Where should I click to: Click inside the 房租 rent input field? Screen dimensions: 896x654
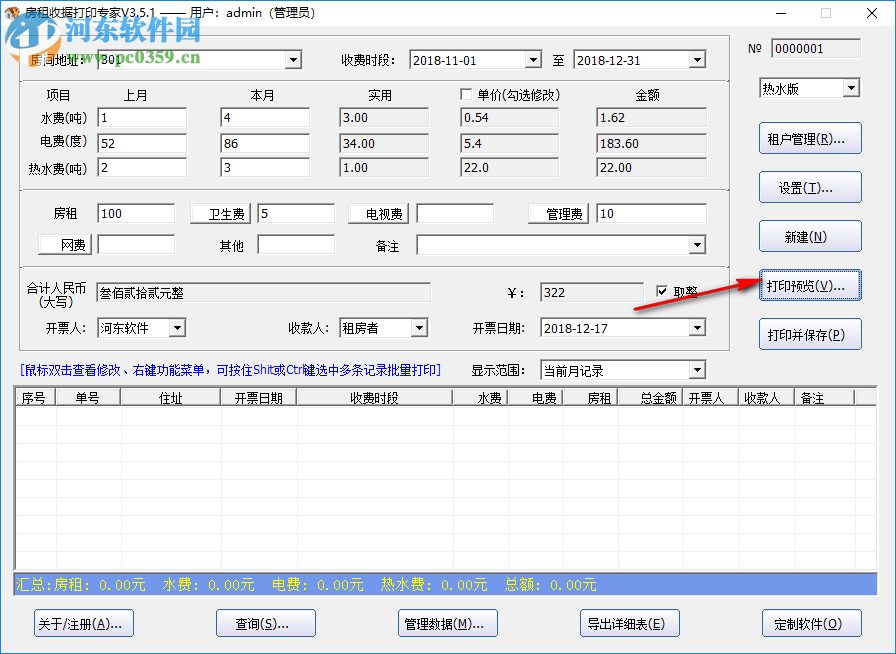[x=135, y=213]
